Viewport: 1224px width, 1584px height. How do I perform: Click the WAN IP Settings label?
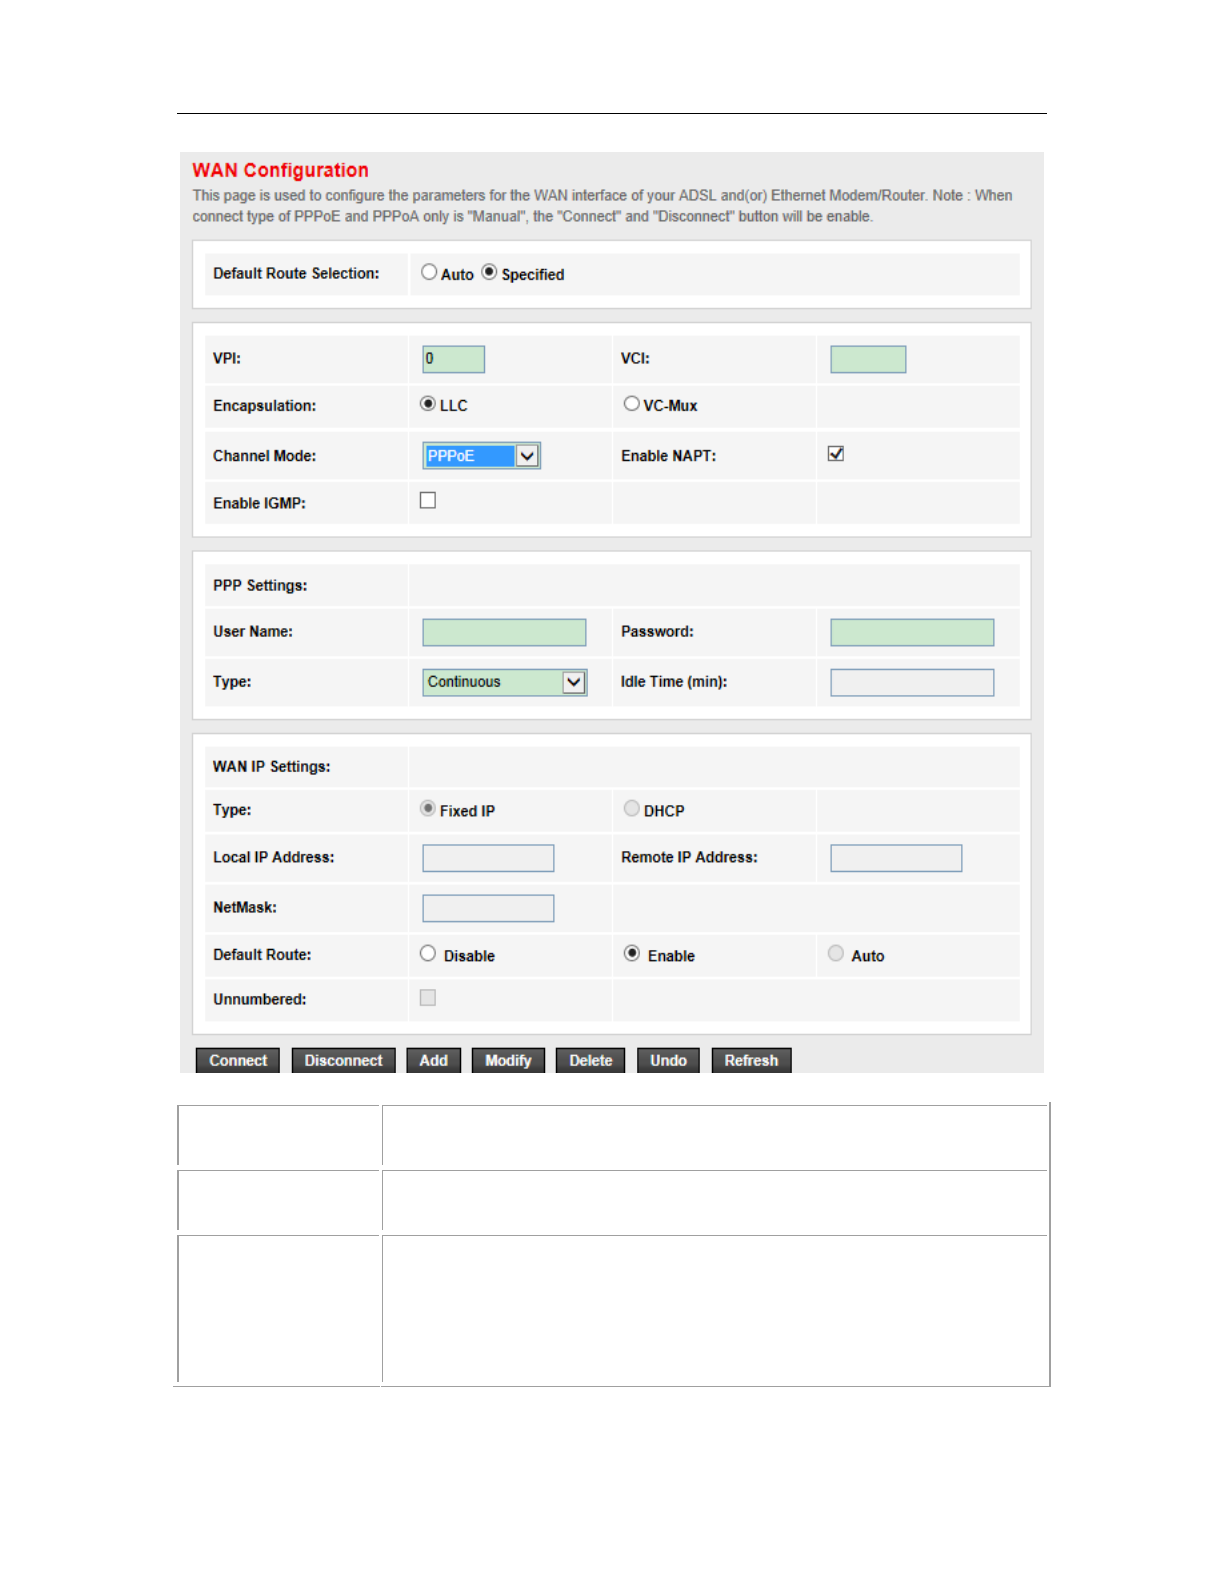point(272,767)
